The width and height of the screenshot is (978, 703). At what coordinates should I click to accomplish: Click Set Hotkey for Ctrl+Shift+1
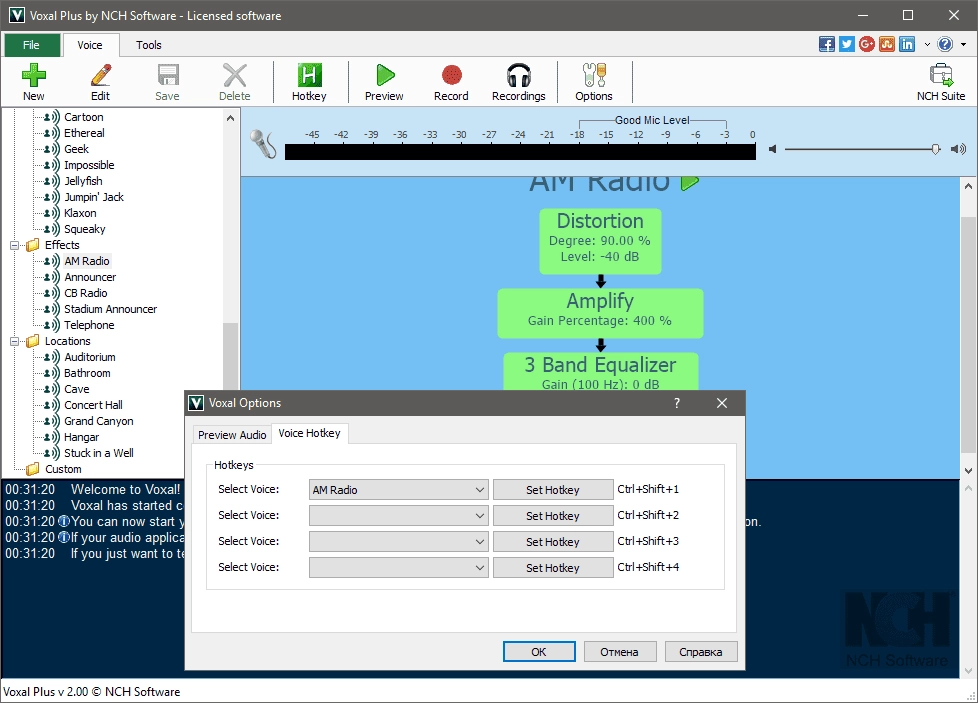[x=553, y=490]
